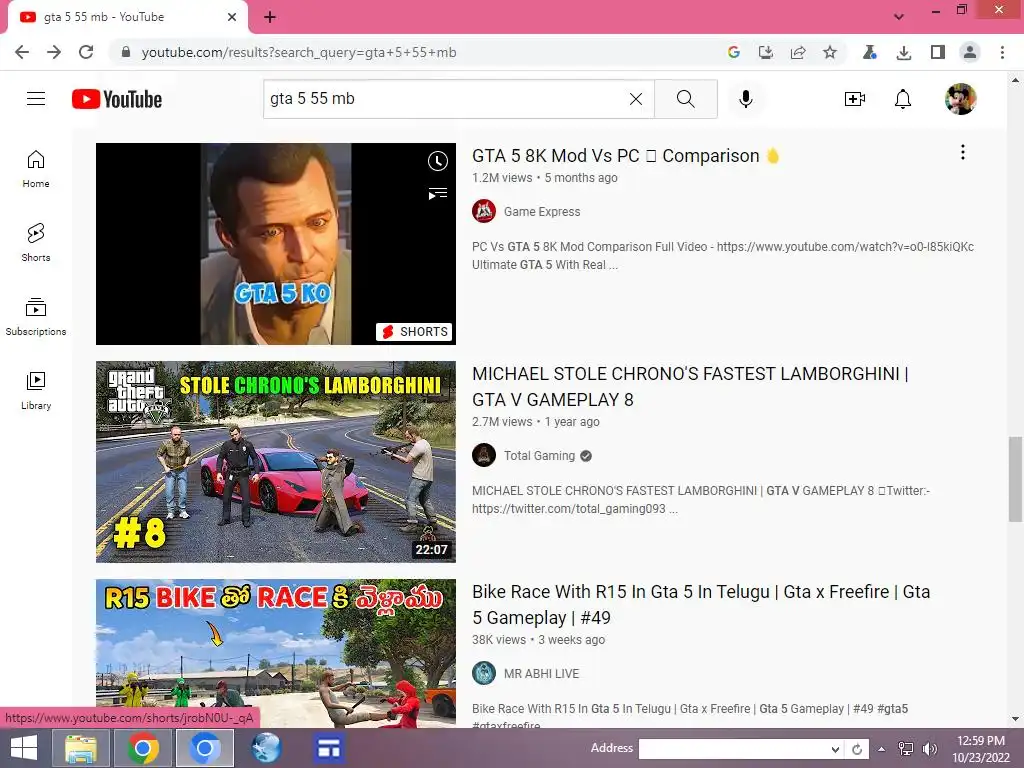This screenshot has width=1024, height=768.
Task: Open File Explorer from the taskbar
Action: (81, 748)
